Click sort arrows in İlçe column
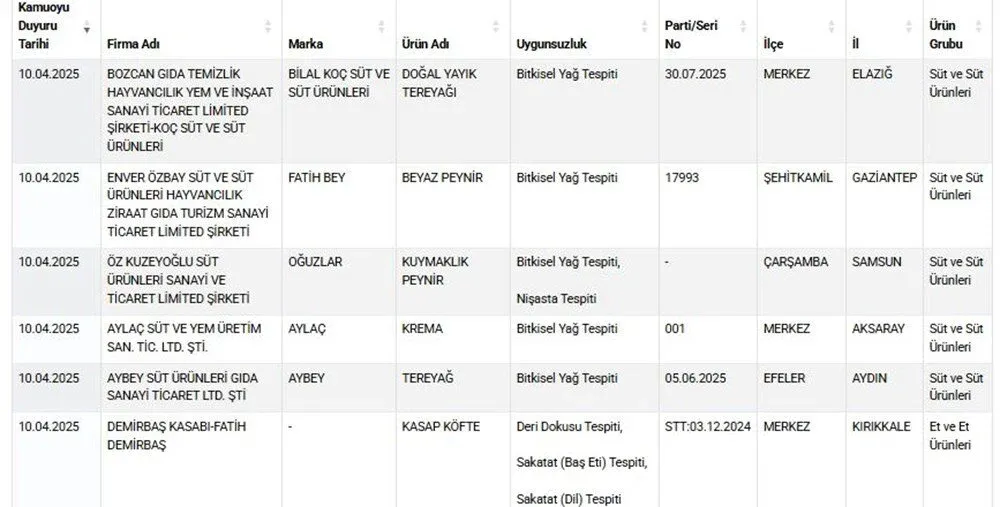 pyautogui.click(x=833, y=27)
